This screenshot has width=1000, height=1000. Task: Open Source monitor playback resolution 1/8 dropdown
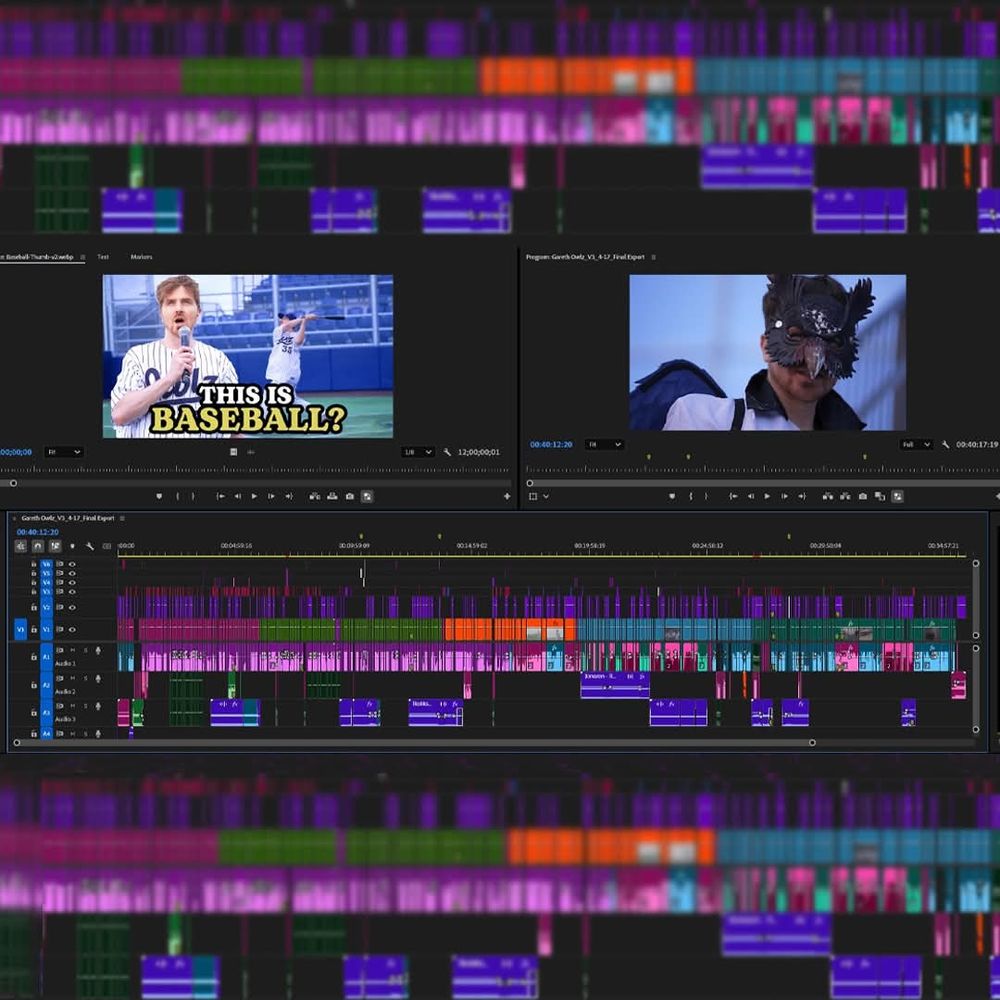pyautogui.click(x=418, y=452)
